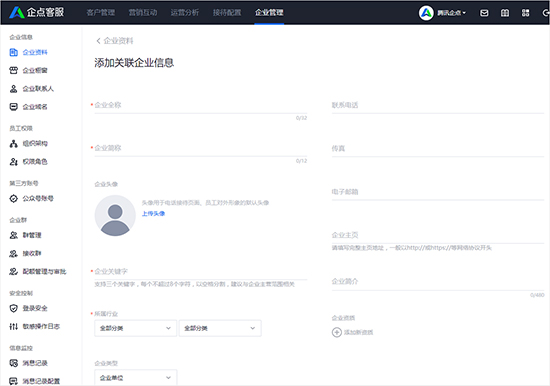Go to 企业橱窗 in sidebar
Image resolution: width=550 pixels, height=386 pixels.
click(35, 71)
